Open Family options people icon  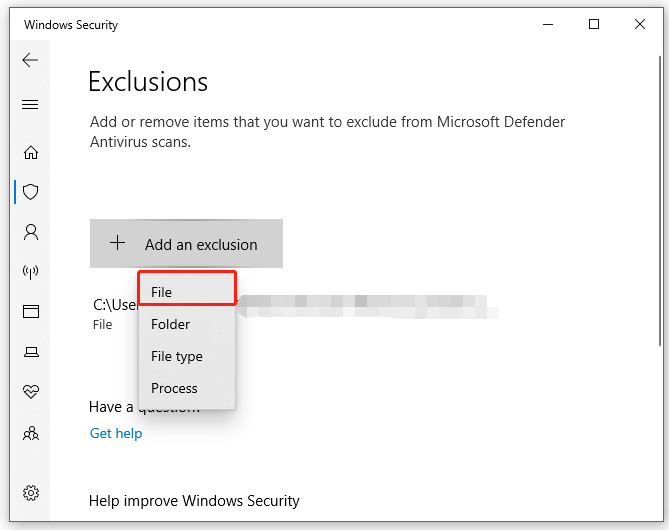(31, 434)
